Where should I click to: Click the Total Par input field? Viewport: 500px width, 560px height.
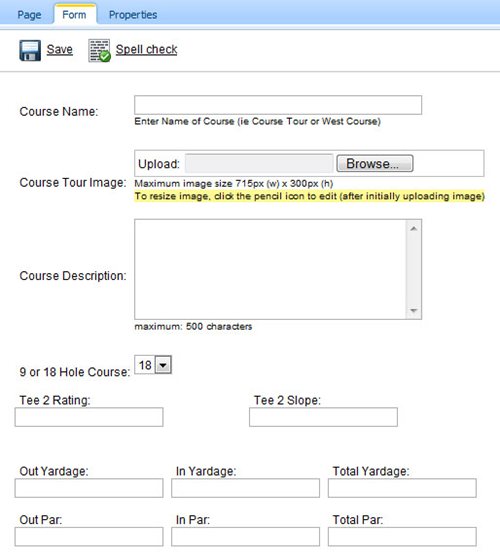click(x=402, y=536)
